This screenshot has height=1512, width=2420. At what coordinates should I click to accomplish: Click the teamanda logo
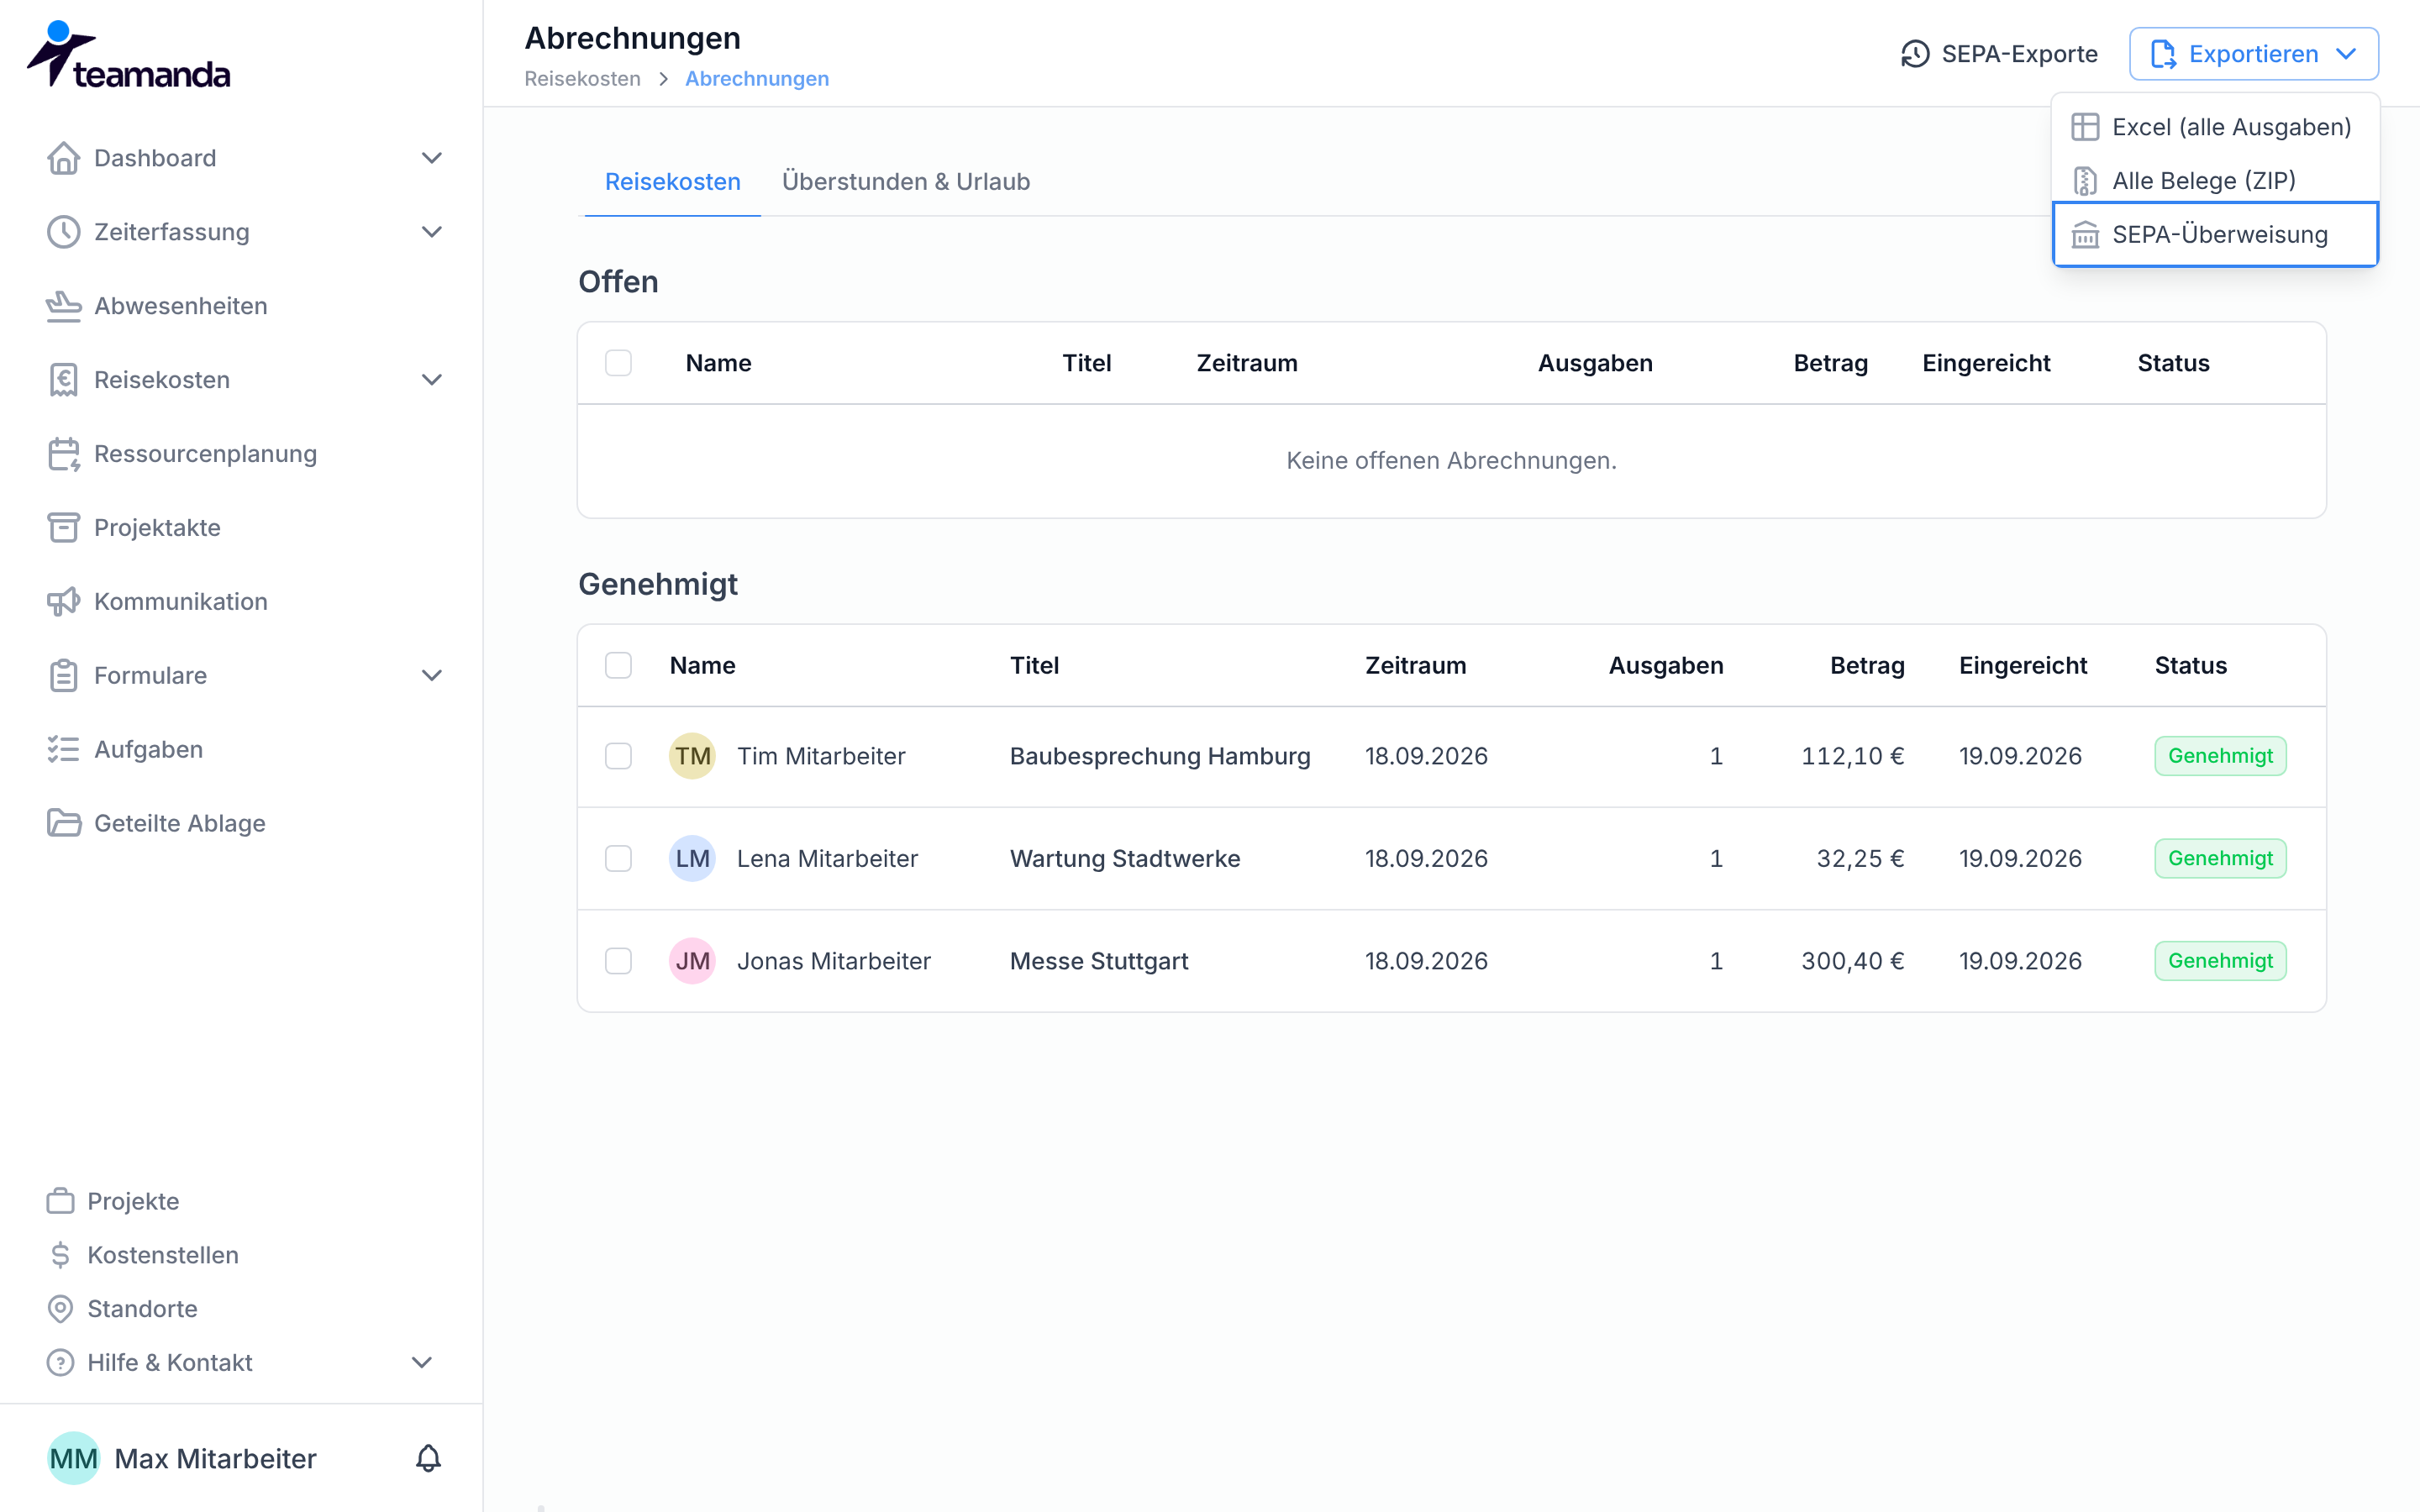pos(128,55)
